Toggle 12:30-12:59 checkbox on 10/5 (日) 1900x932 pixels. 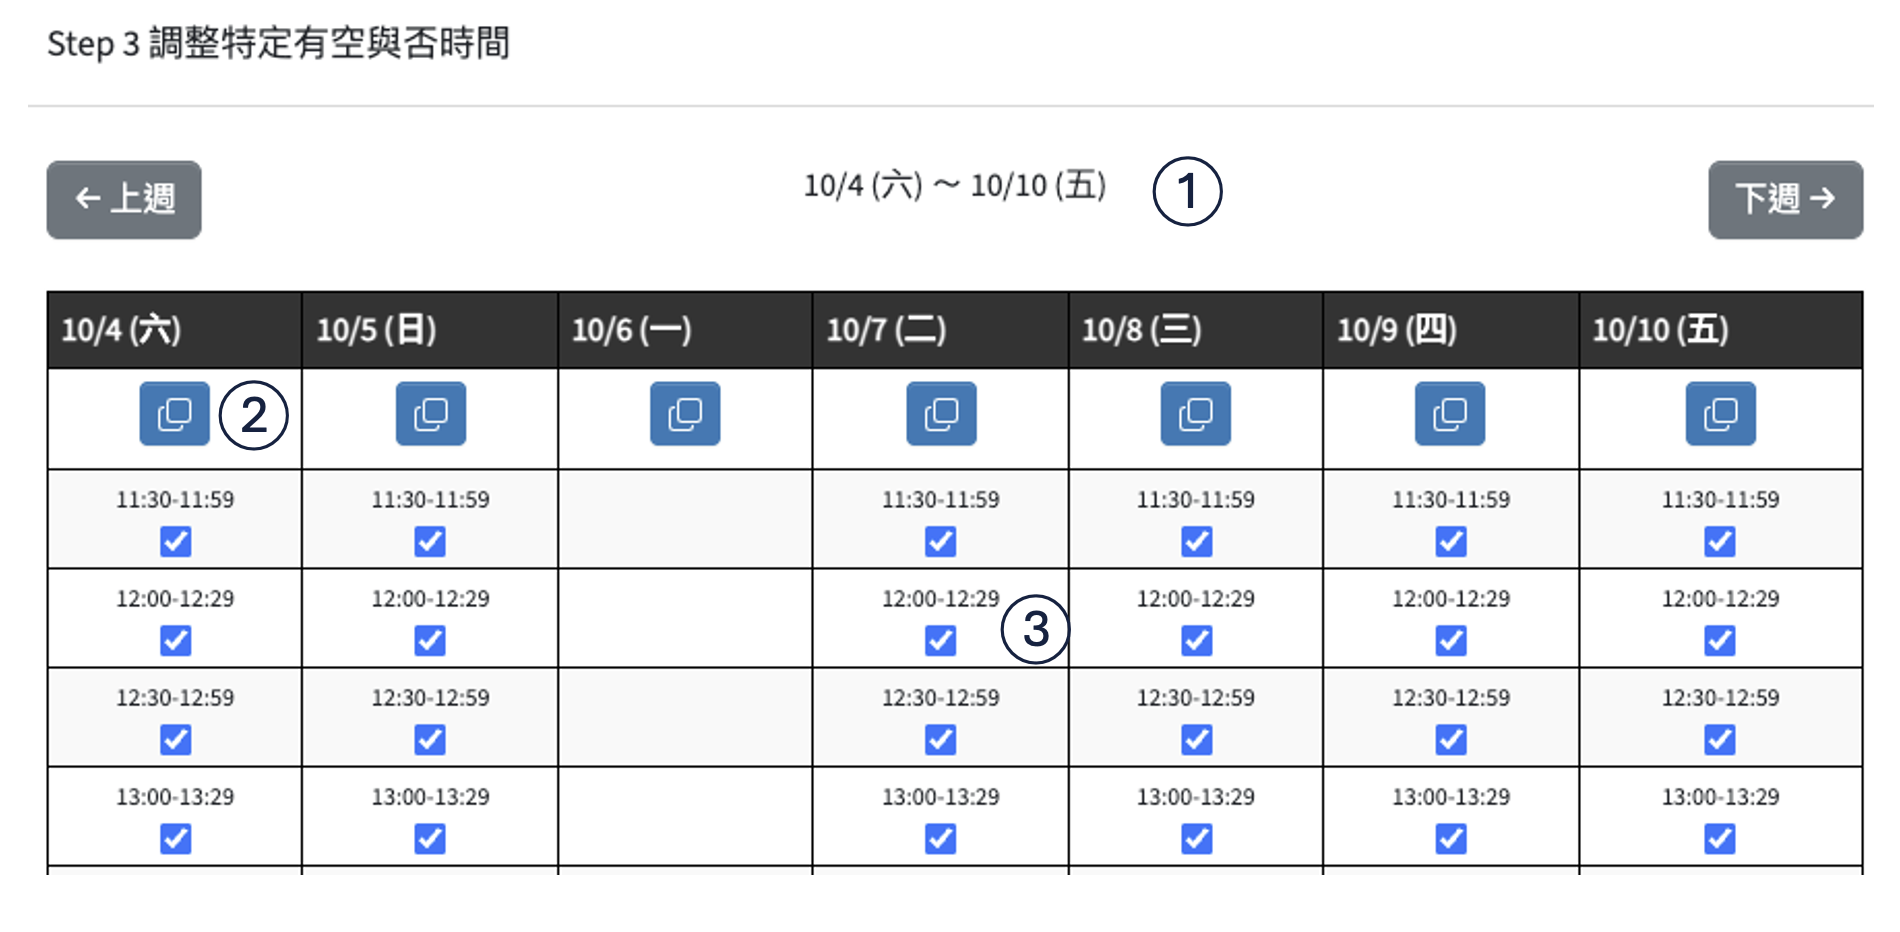(430, 740)
